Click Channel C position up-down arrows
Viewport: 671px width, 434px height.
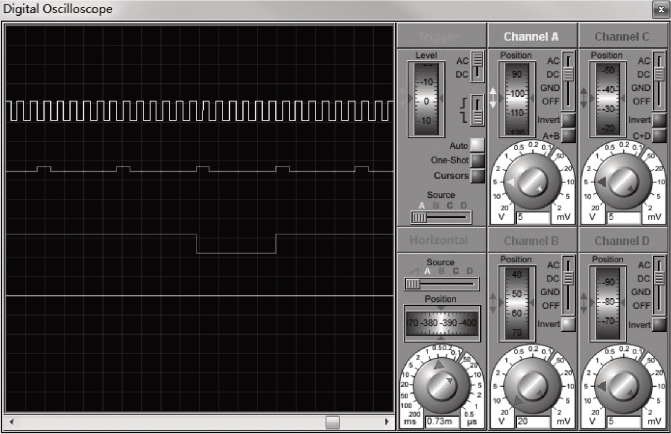pyautogui.click(x=584, y=98)
